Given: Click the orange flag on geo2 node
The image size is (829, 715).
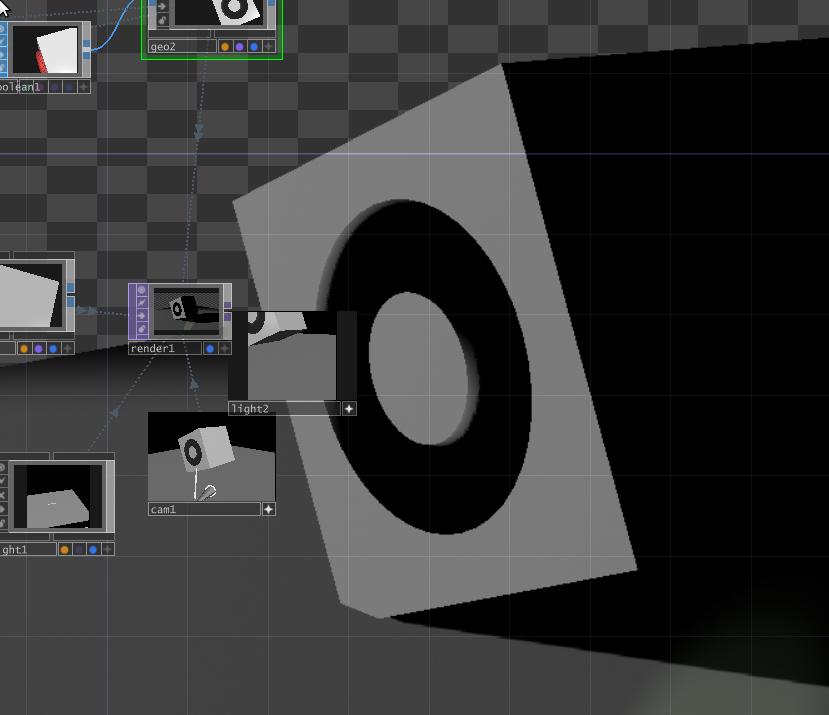Looking at the screenshot, I should tap(225, 47).
